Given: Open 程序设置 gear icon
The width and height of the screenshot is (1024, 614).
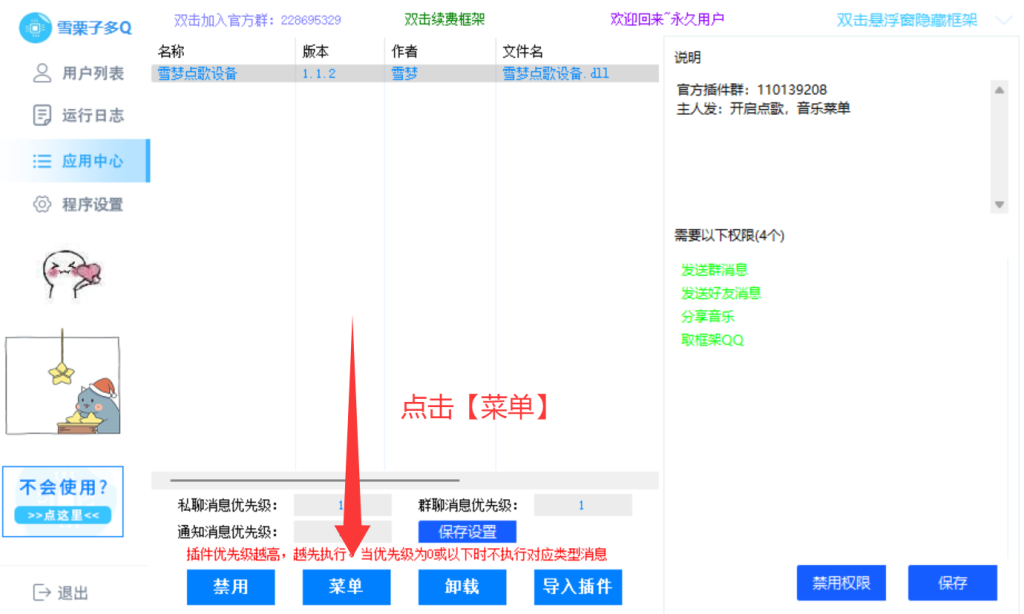Looking at the screenshot, I should tap(42, 205).
